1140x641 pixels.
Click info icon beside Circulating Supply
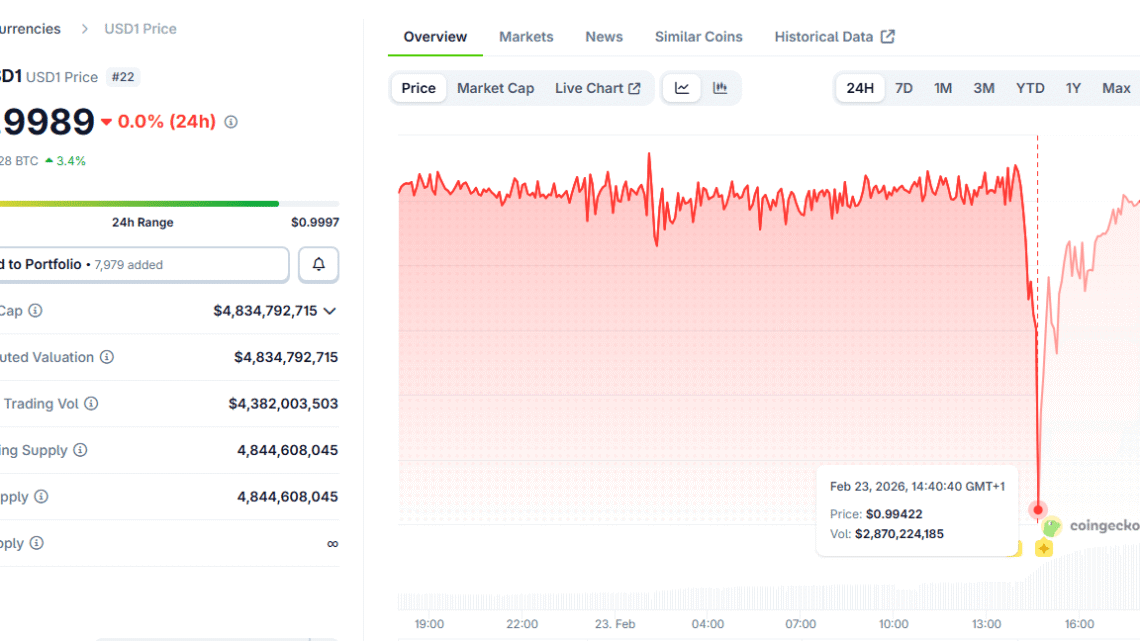[80, 450]
